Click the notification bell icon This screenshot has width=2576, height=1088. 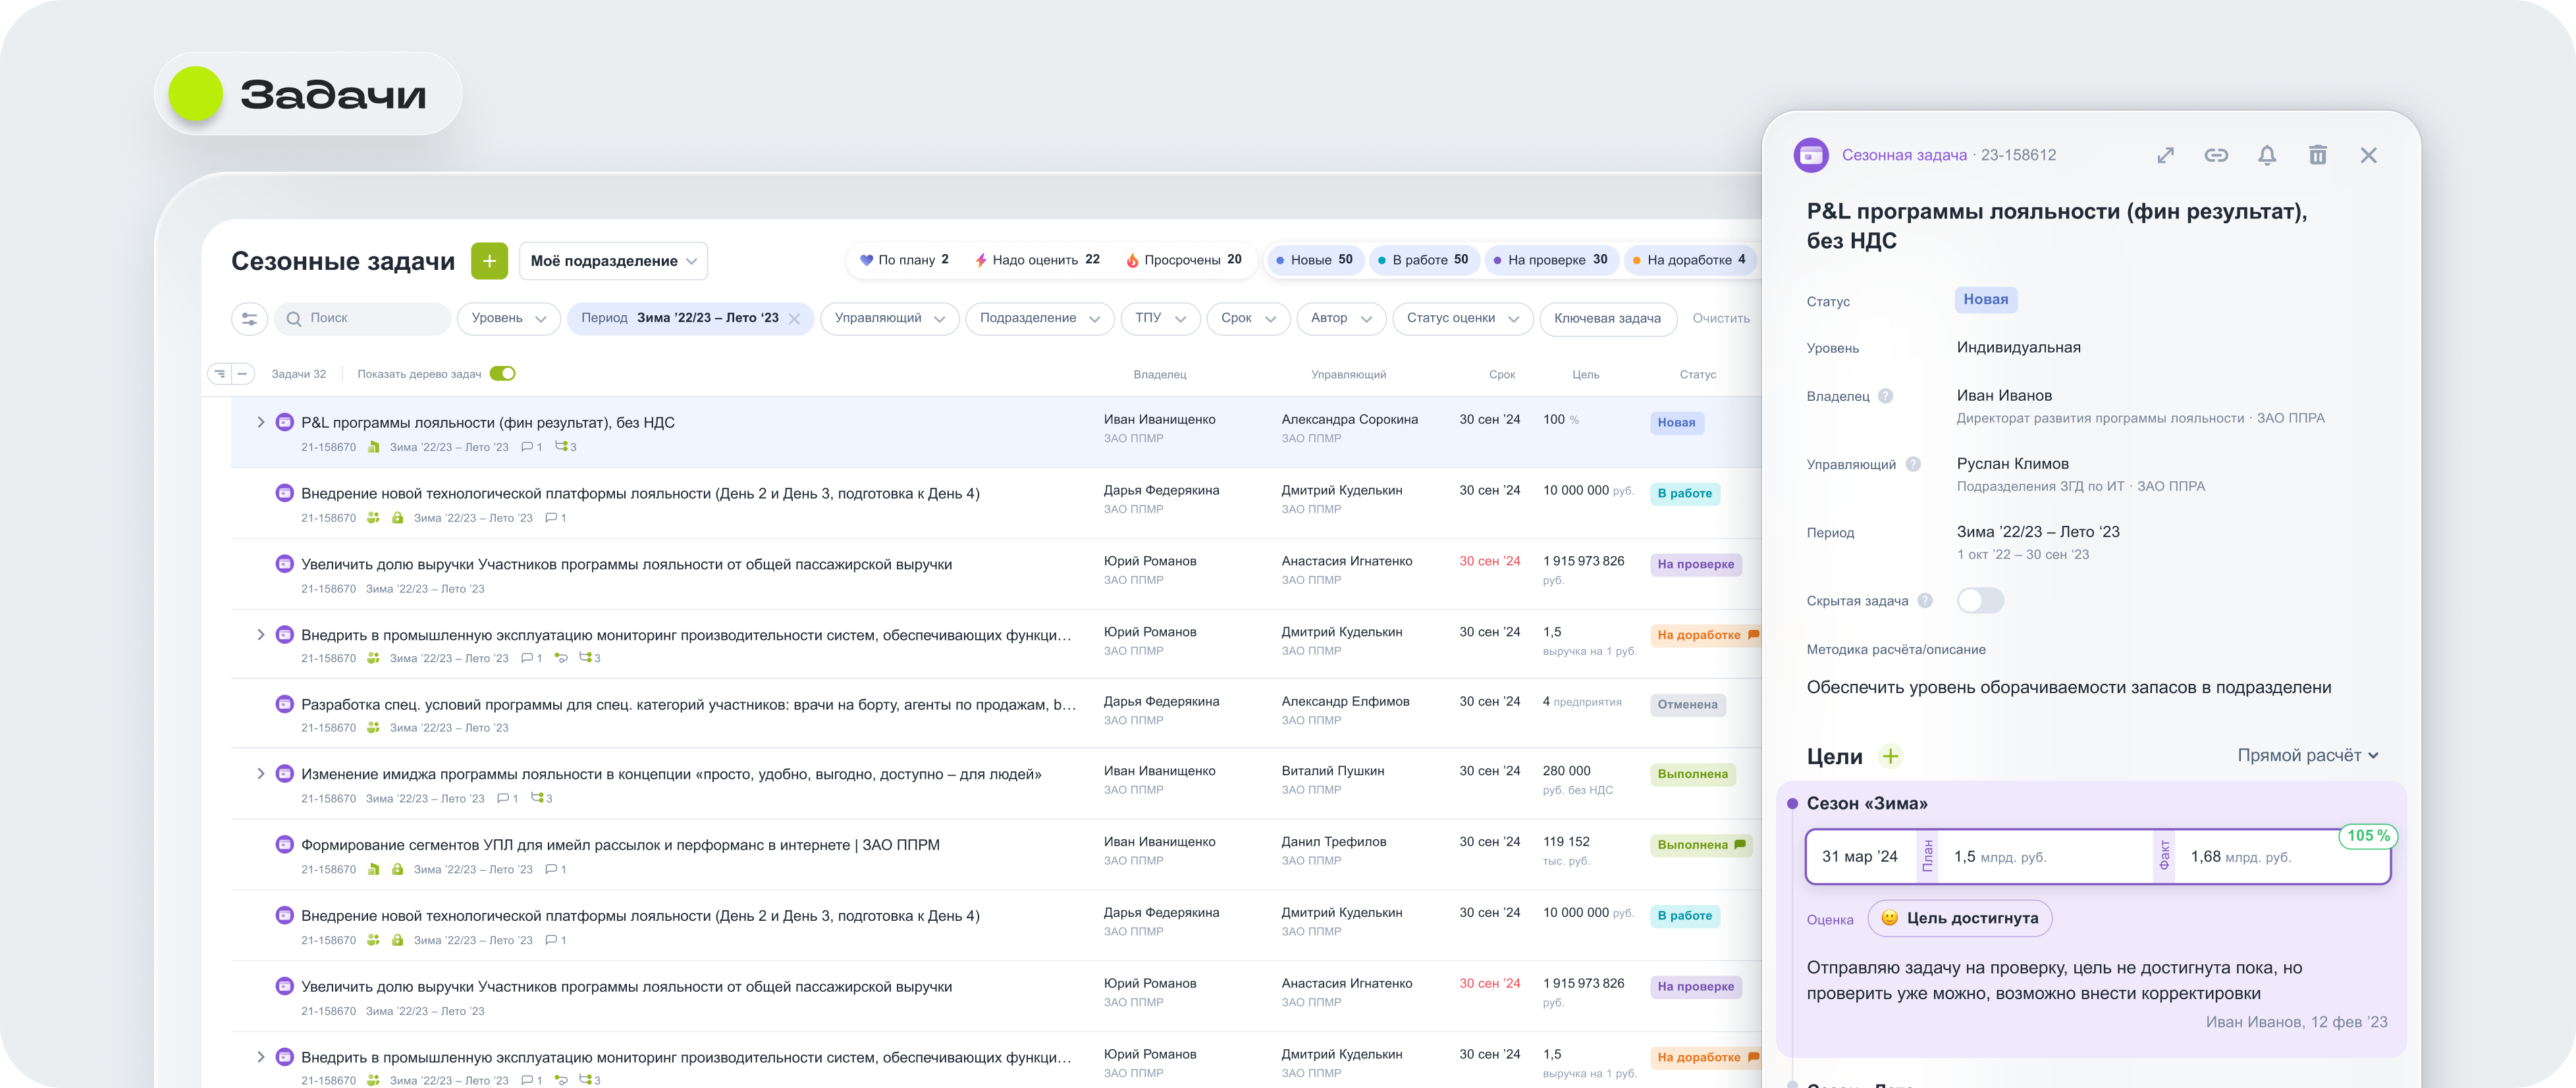[2267, 155]
